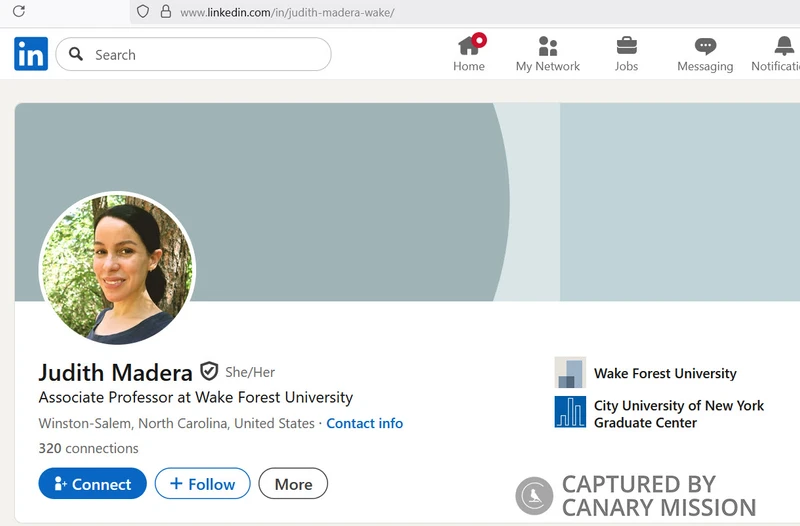Click the Wake Forest University logo thumbnail

570,372
